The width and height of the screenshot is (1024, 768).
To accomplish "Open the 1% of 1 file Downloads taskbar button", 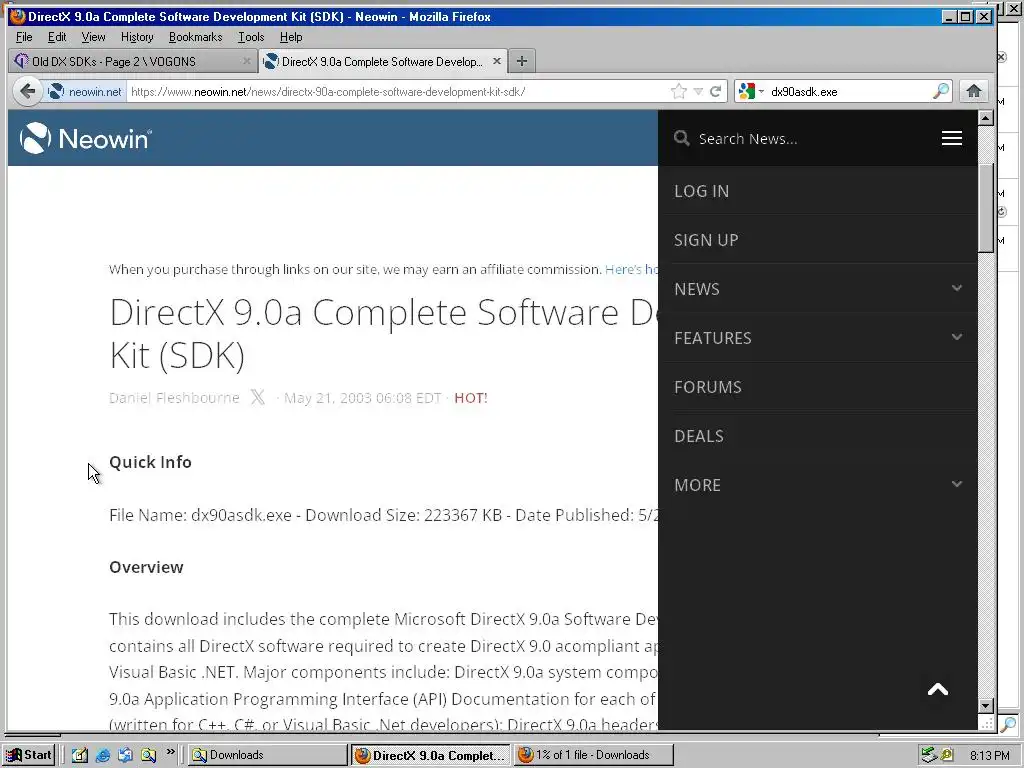I will [x=593, y=755].
